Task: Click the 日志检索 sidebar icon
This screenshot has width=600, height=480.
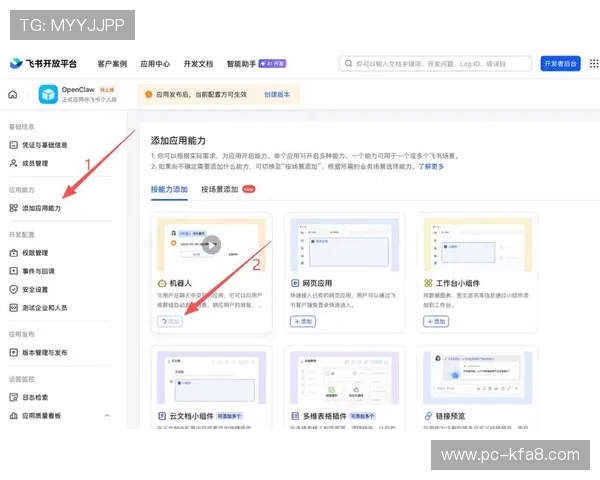Action: click(13, 397)
